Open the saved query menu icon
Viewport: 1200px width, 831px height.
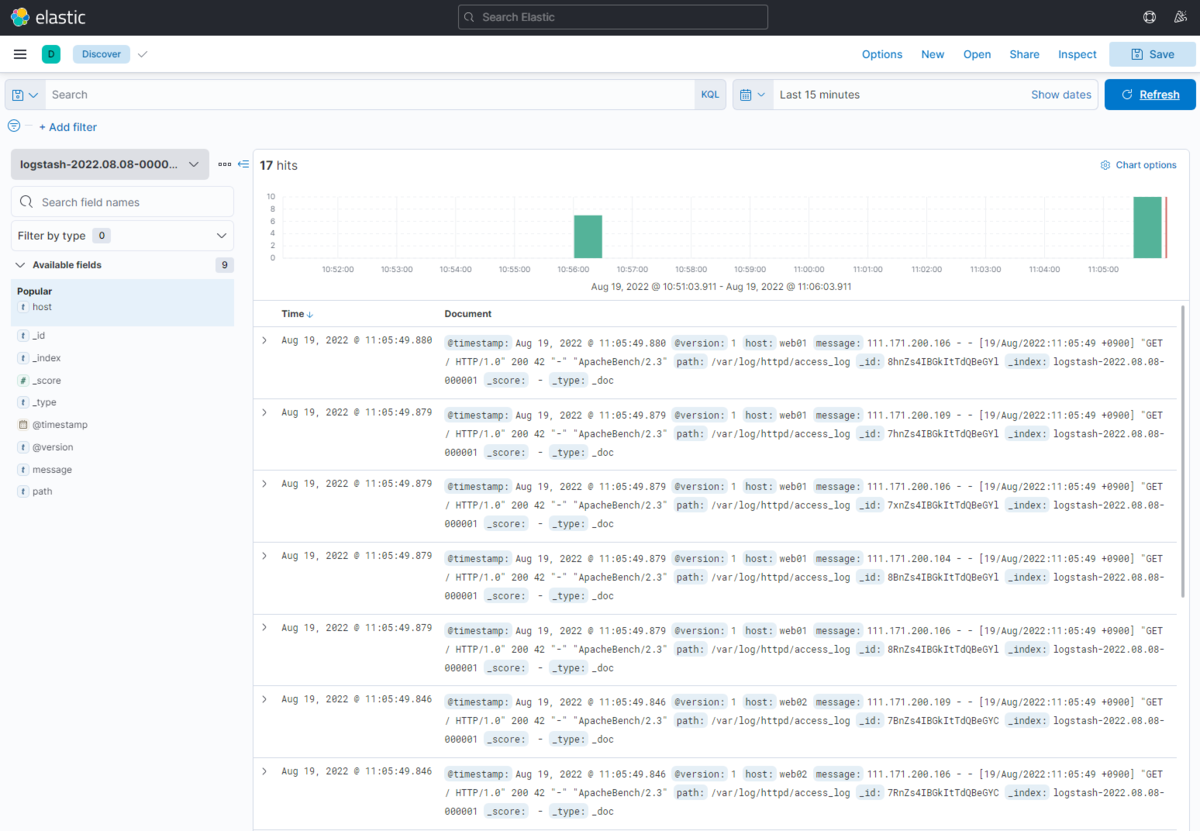(x=25, y=94)
